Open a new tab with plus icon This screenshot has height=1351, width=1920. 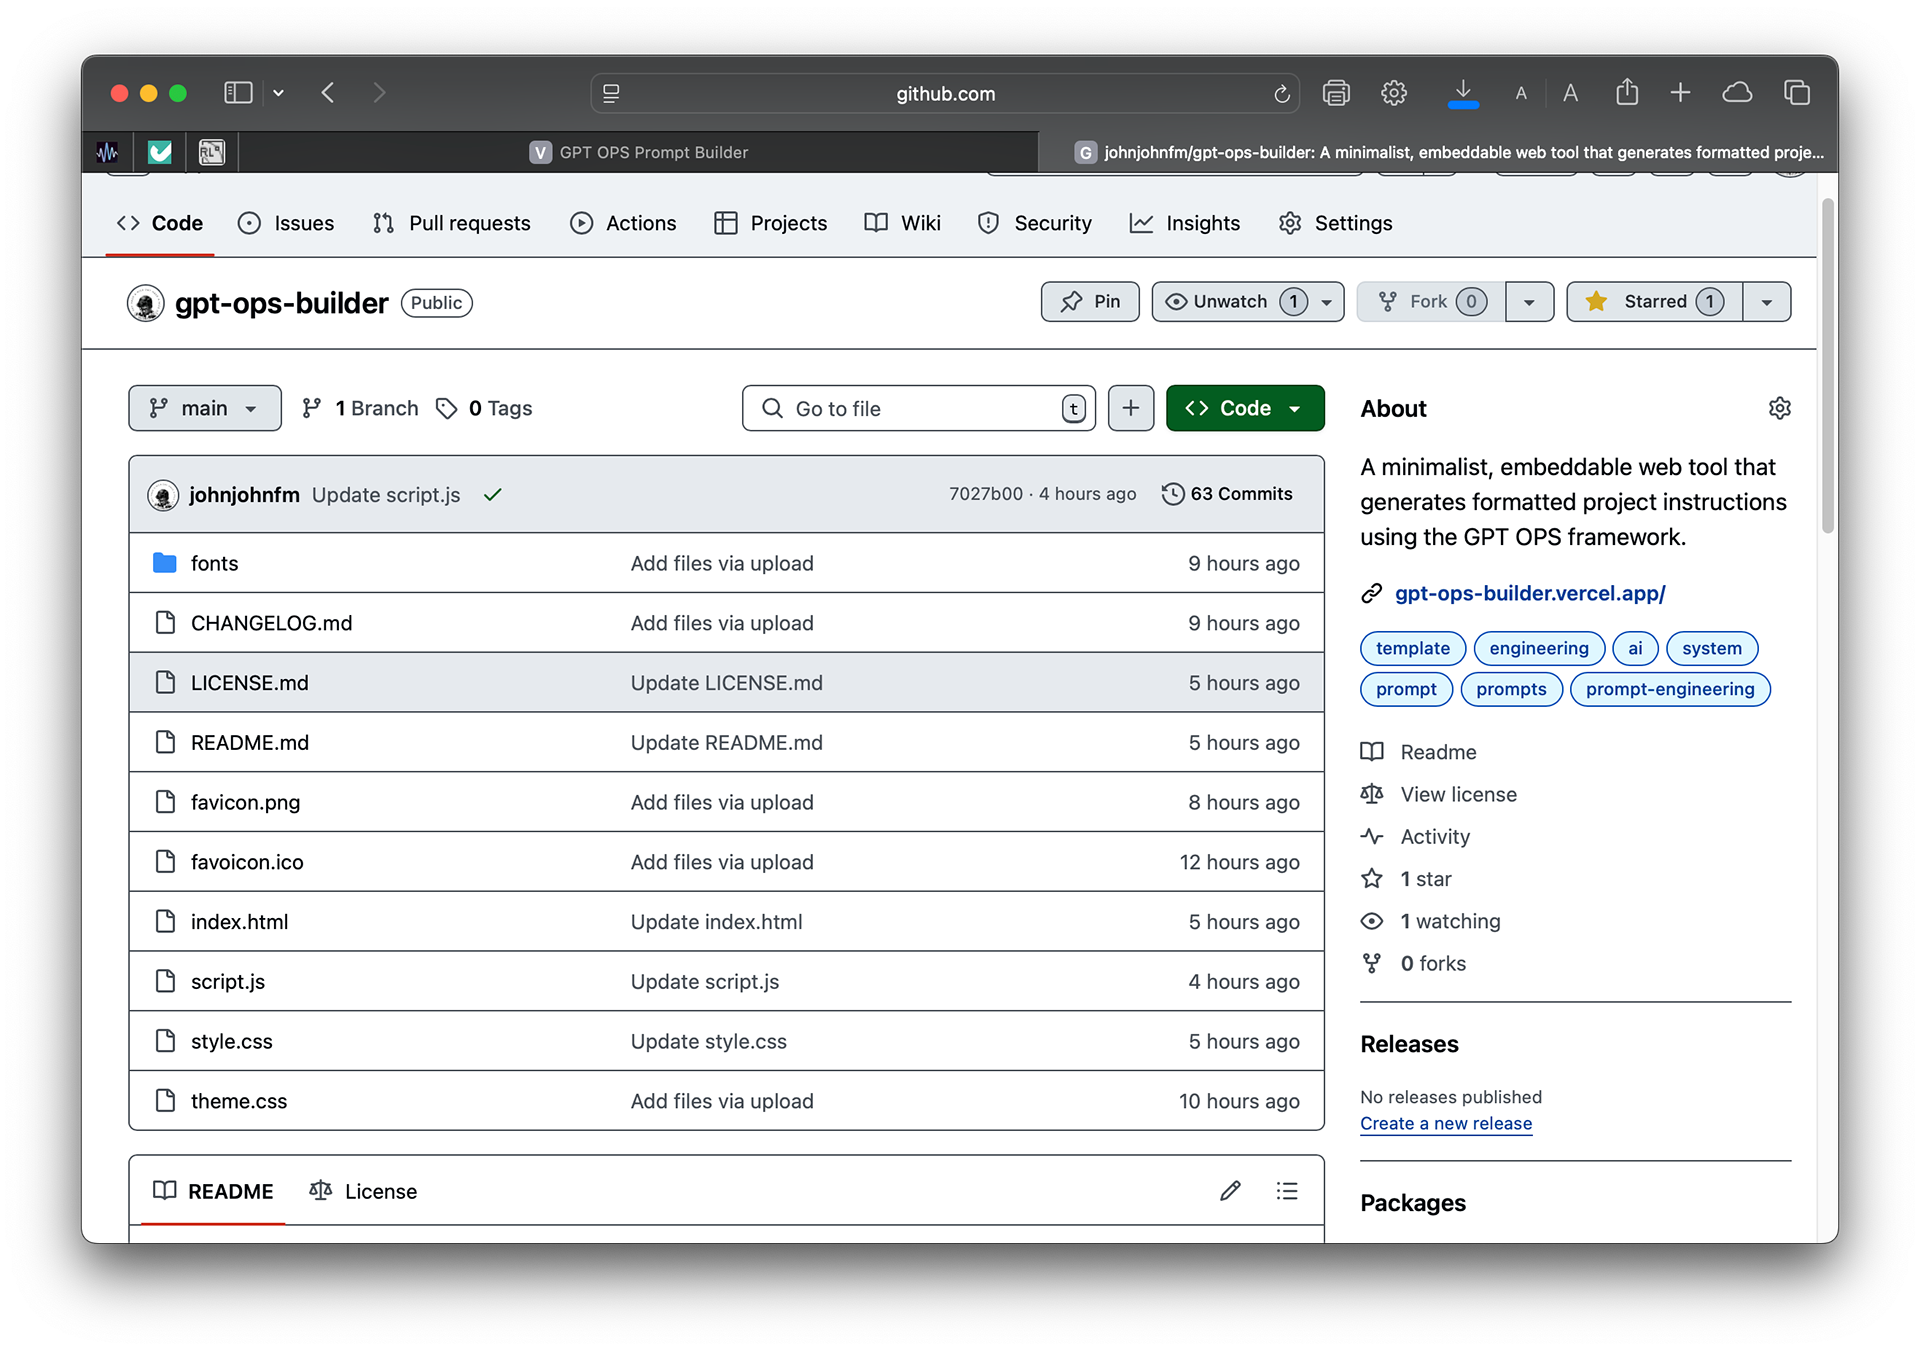pyautogui.click(x=1681, y=93)
